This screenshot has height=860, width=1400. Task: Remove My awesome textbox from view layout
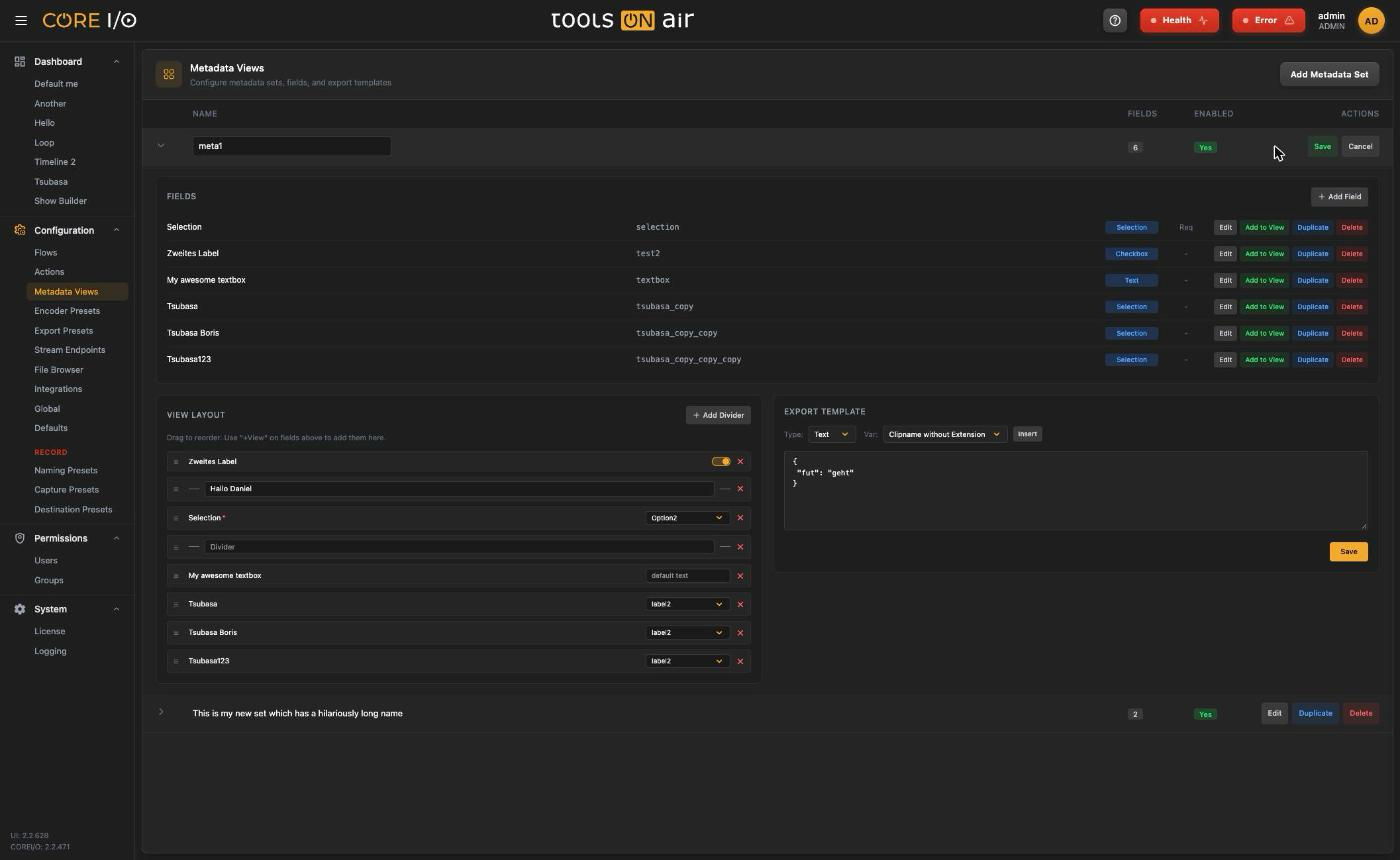coord(740,576)
